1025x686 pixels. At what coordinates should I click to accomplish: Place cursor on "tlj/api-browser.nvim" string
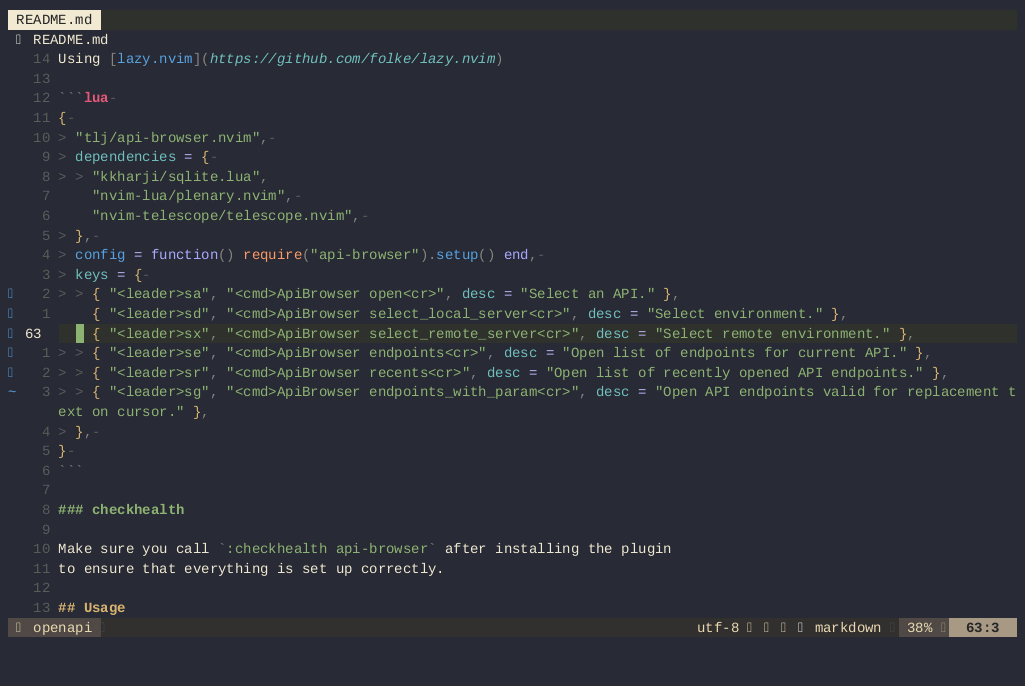coord(167,137)
